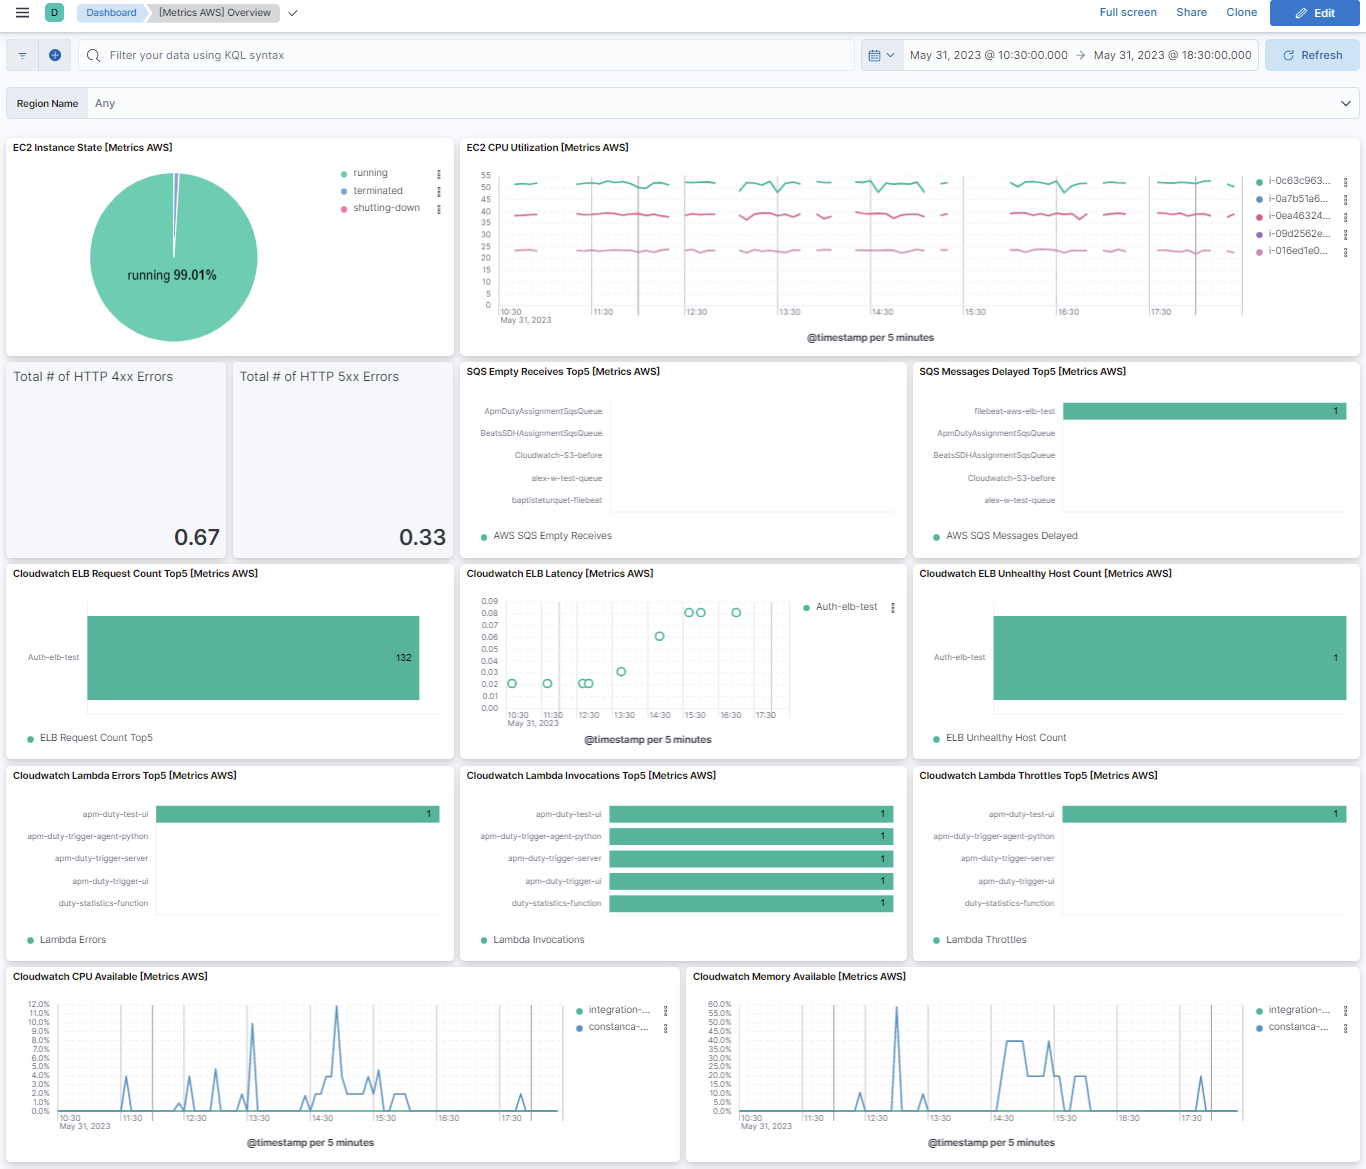1366x1169 pixels.
Task: Open options menu for legend item i-0c63c963
Action: pyautogui.click(x=1346, y=181)
